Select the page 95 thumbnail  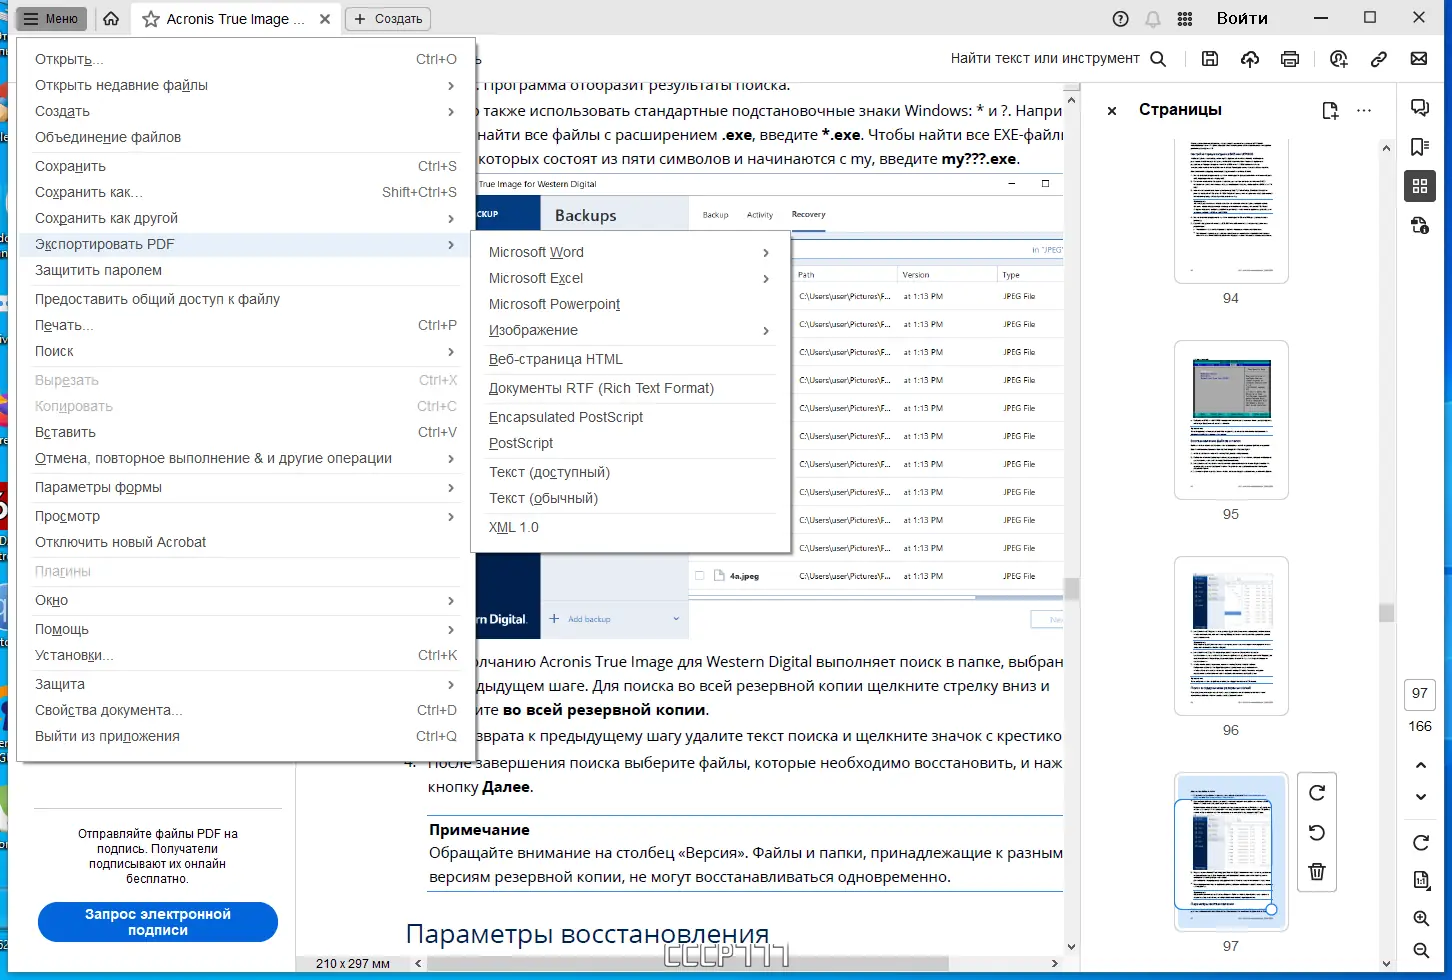[1231, 420]
